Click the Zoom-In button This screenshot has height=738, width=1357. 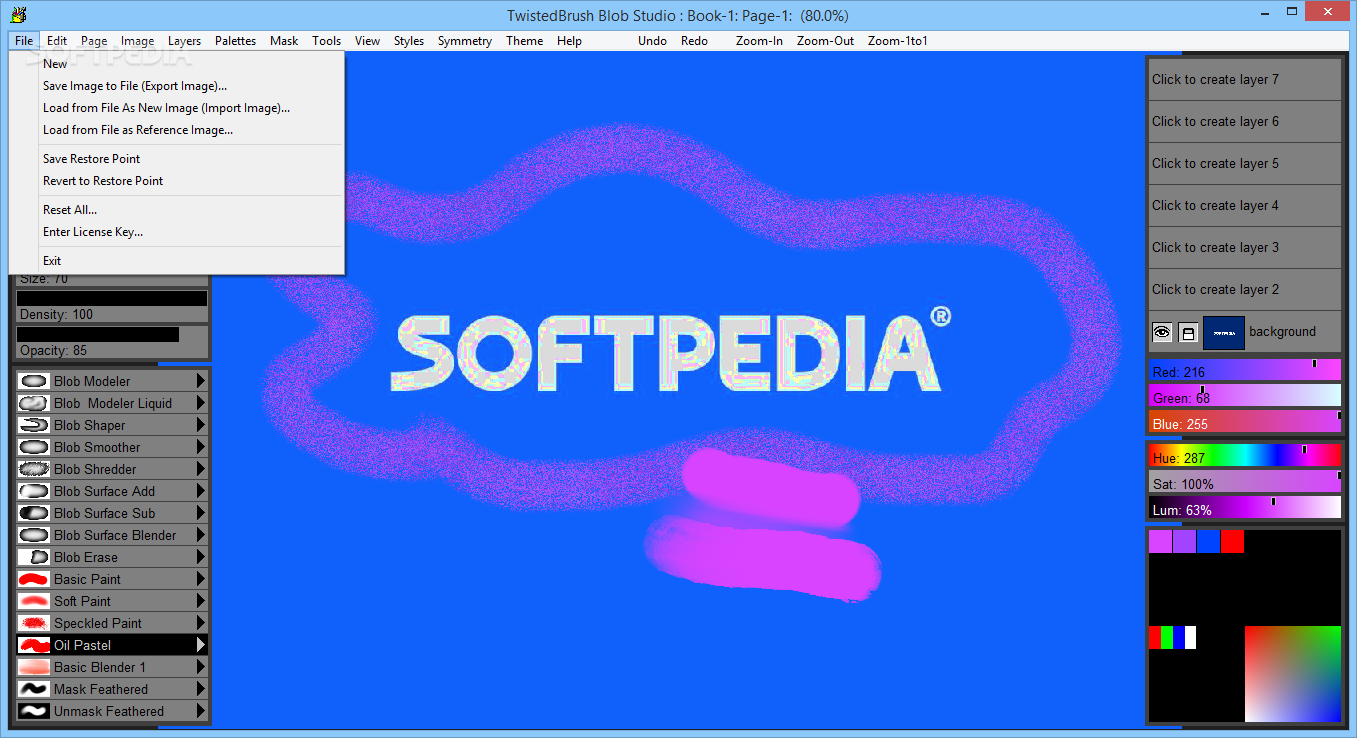[x=759, y=41]
